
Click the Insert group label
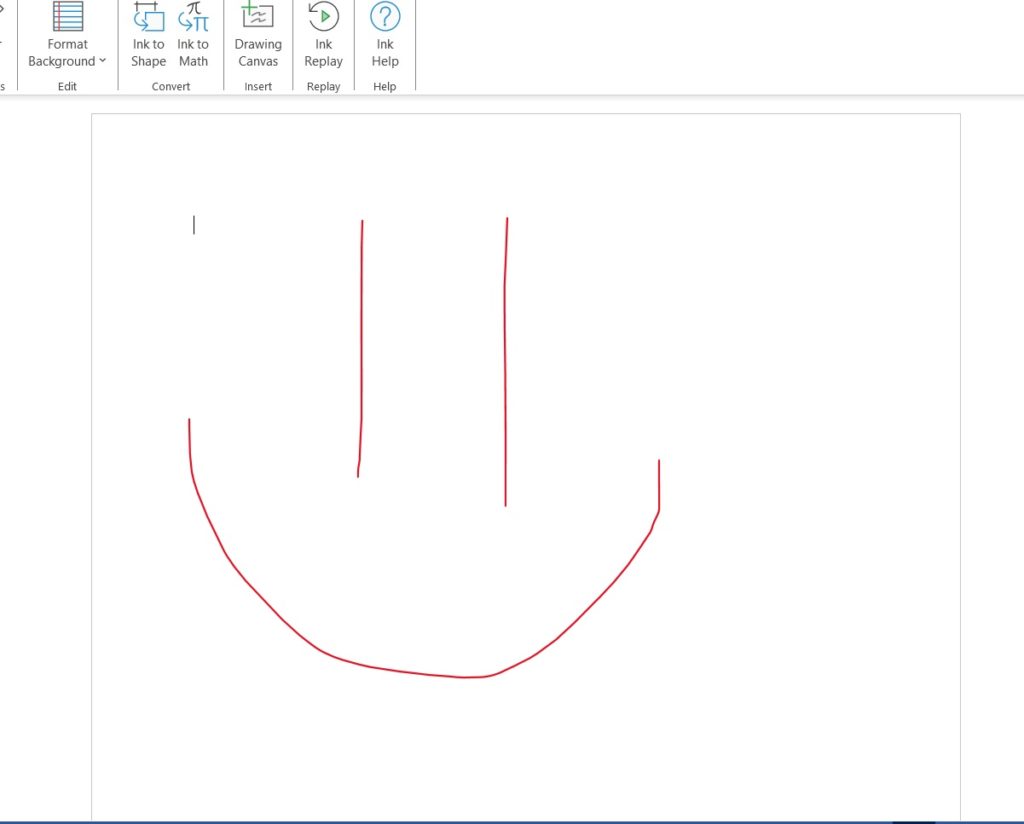(x=258, y=86)
